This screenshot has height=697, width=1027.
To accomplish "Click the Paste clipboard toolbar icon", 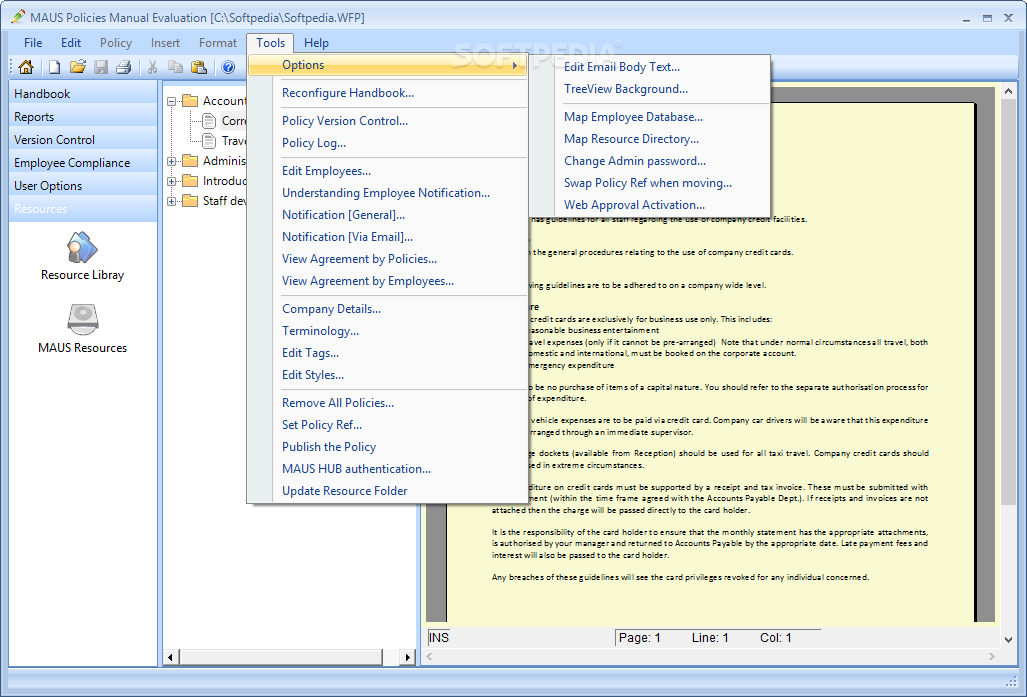I will 199,67.
